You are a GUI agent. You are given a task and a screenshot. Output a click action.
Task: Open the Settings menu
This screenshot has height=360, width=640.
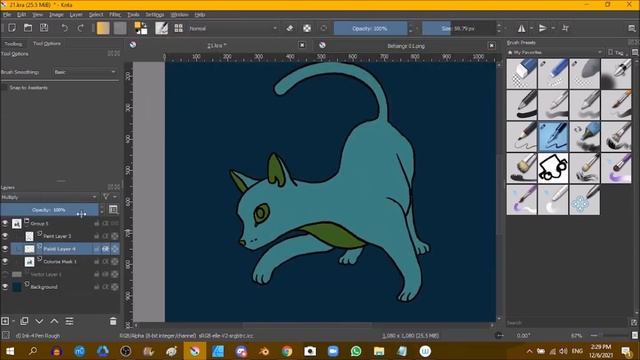tap(155, 14)
